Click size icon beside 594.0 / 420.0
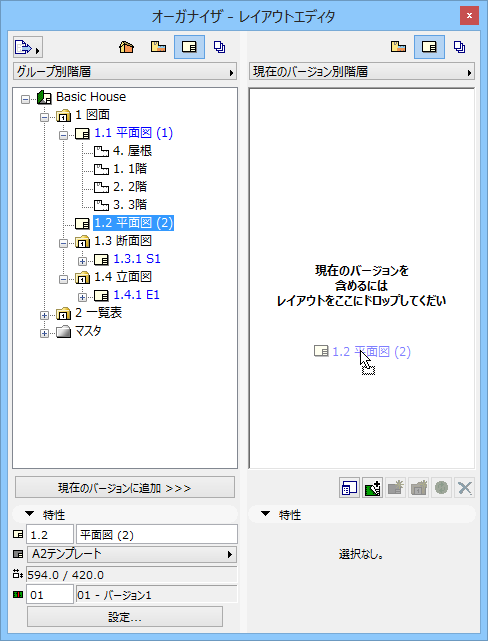488x641 pixels. [x=18, y=574]
